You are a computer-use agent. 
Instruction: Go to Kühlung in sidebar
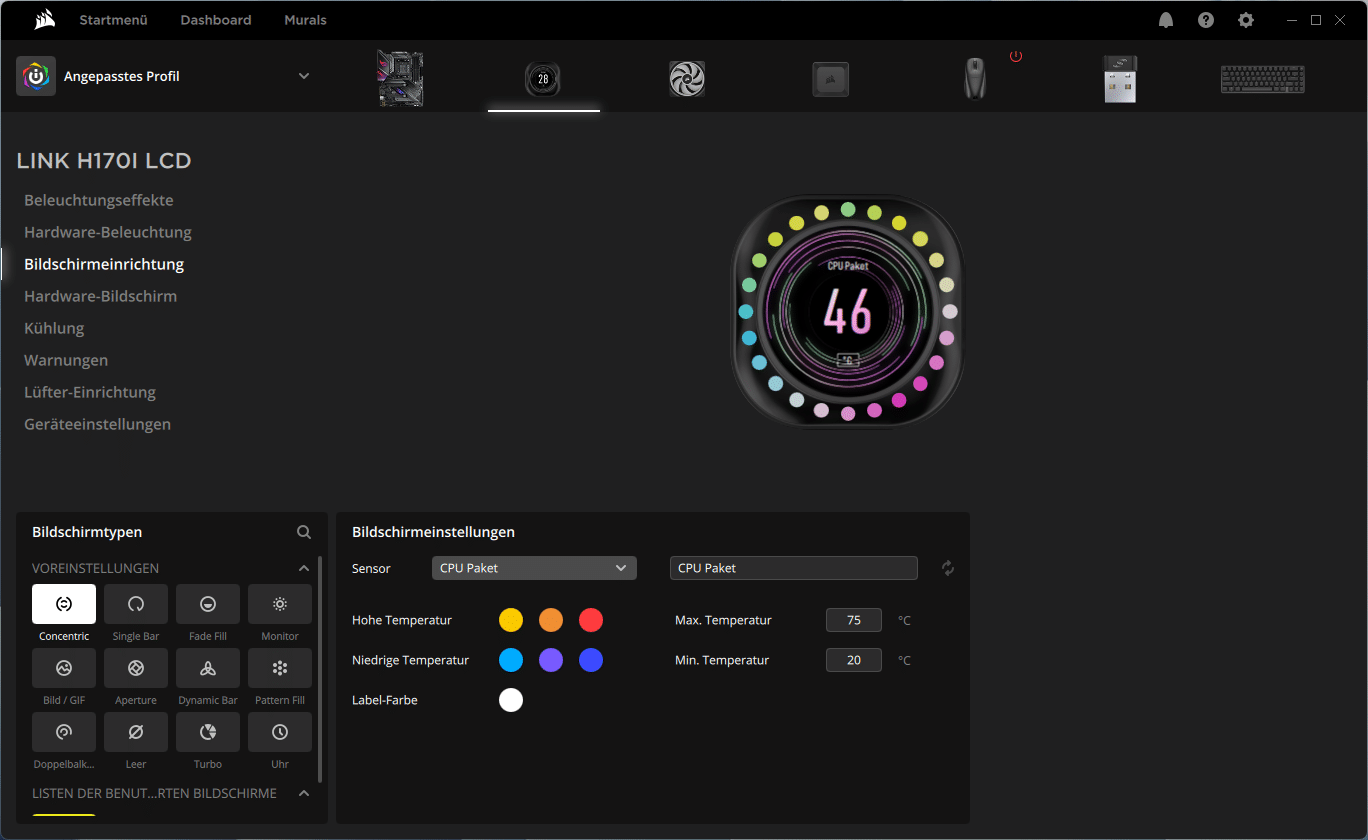54,328
